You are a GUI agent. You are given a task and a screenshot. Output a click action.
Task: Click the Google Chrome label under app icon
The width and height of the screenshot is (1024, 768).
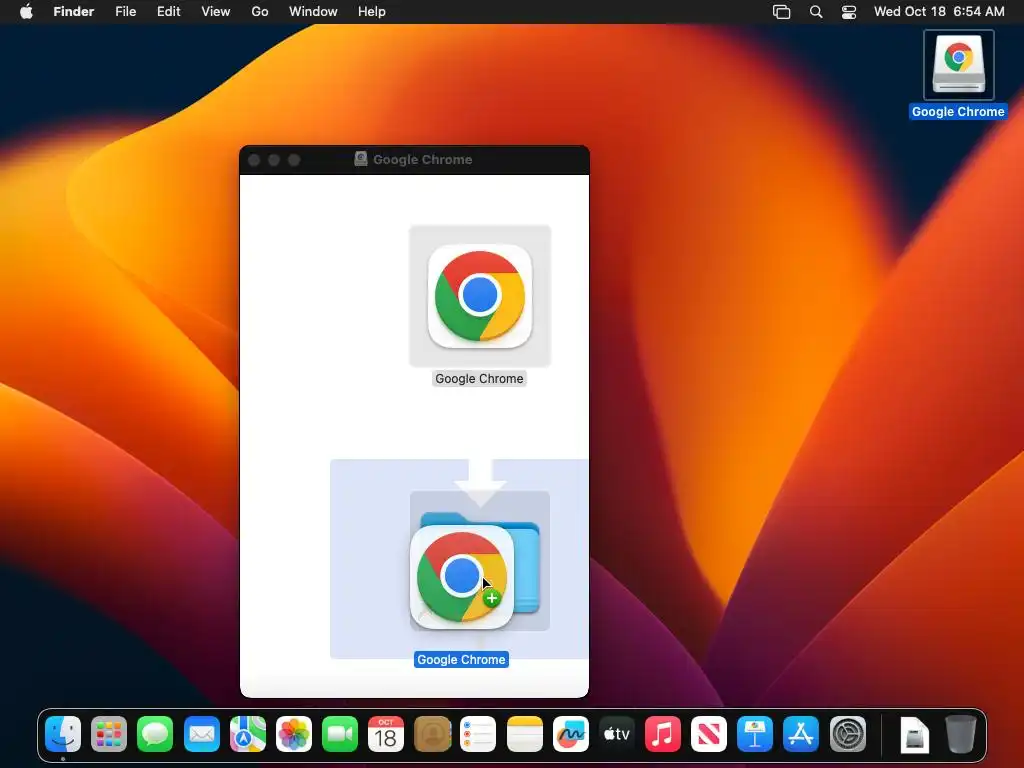[x=479, y=379]
